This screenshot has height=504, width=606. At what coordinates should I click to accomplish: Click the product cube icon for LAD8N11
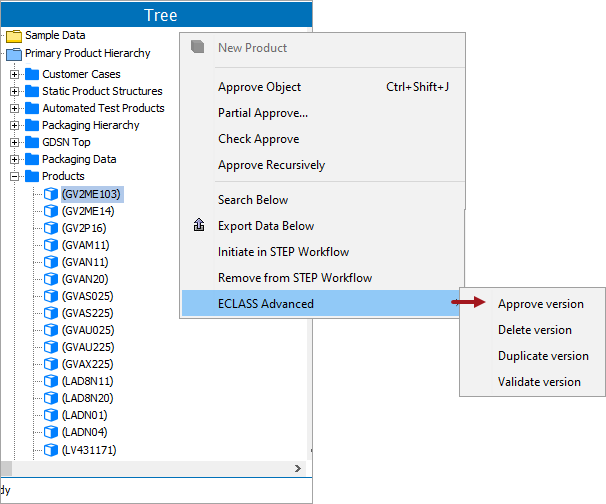(x=51, y=381)
